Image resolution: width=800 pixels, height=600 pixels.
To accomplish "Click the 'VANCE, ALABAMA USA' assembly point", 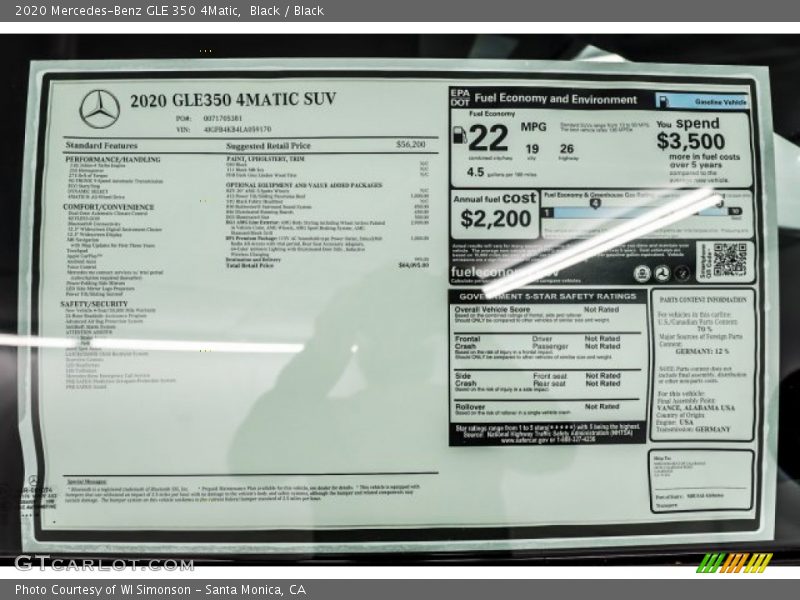I will coord(696,408).
